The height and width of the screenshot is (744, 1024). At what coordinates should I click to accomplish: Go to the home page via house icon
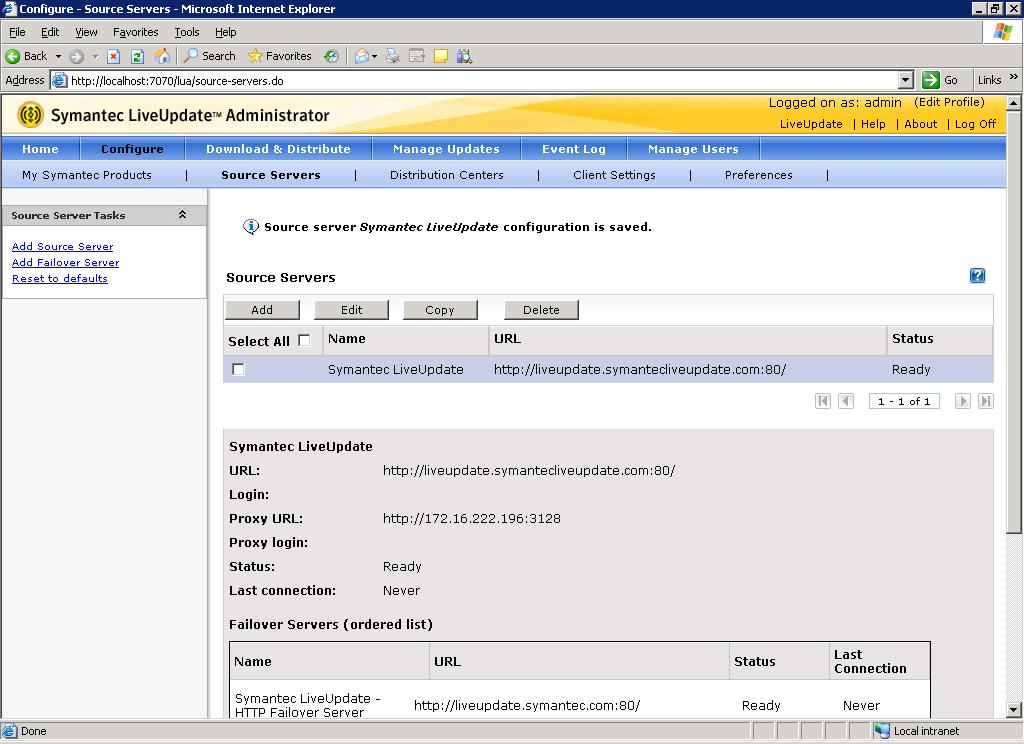click(162, 56)
